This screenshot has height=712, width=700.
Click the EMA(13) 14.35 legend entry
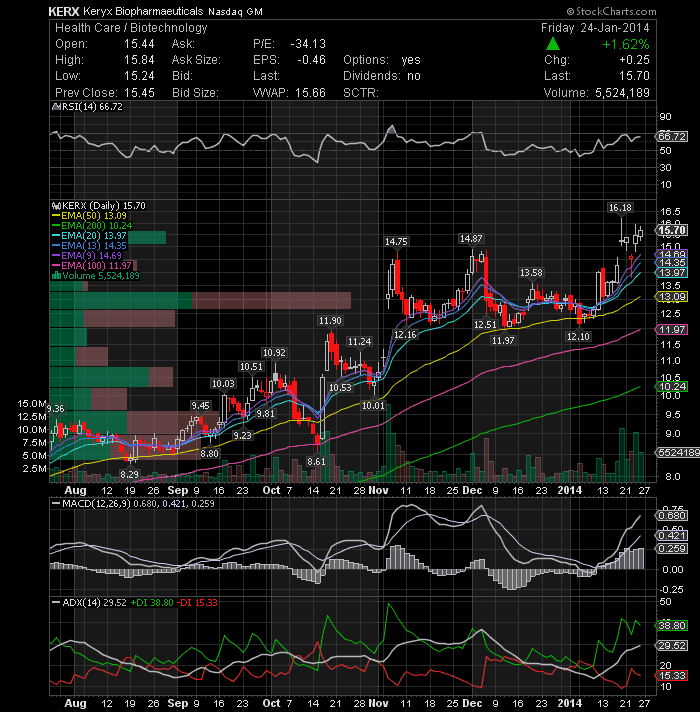point(89,246)
